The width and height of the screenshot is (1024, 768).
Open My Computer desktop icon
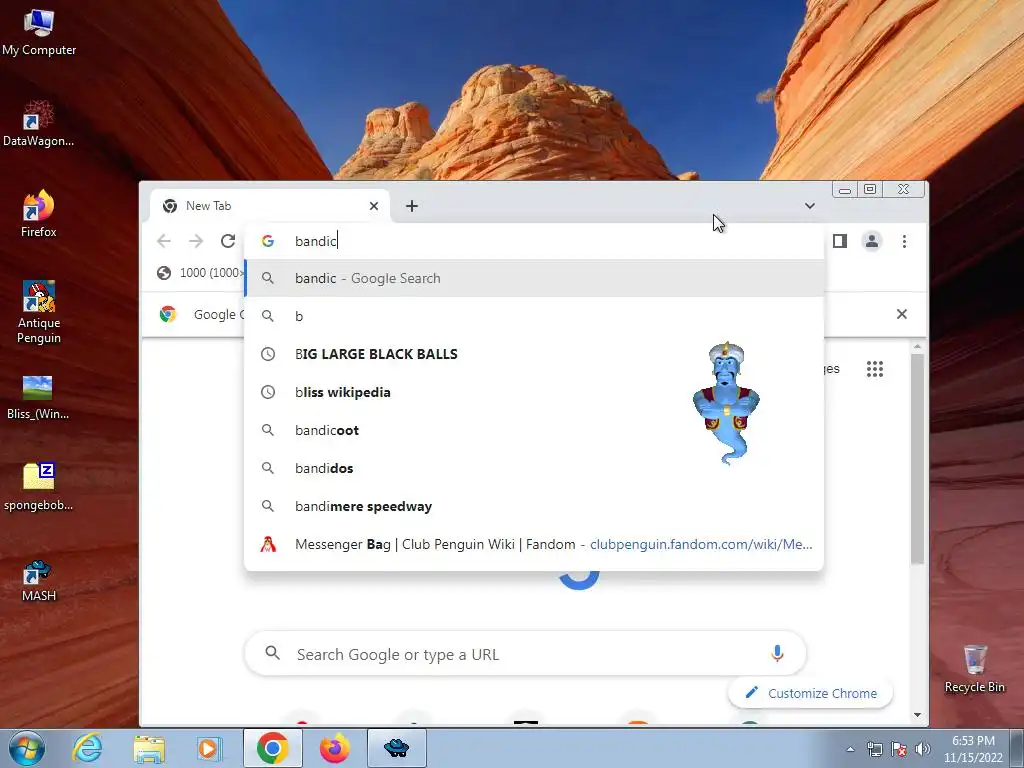point(39,33)
